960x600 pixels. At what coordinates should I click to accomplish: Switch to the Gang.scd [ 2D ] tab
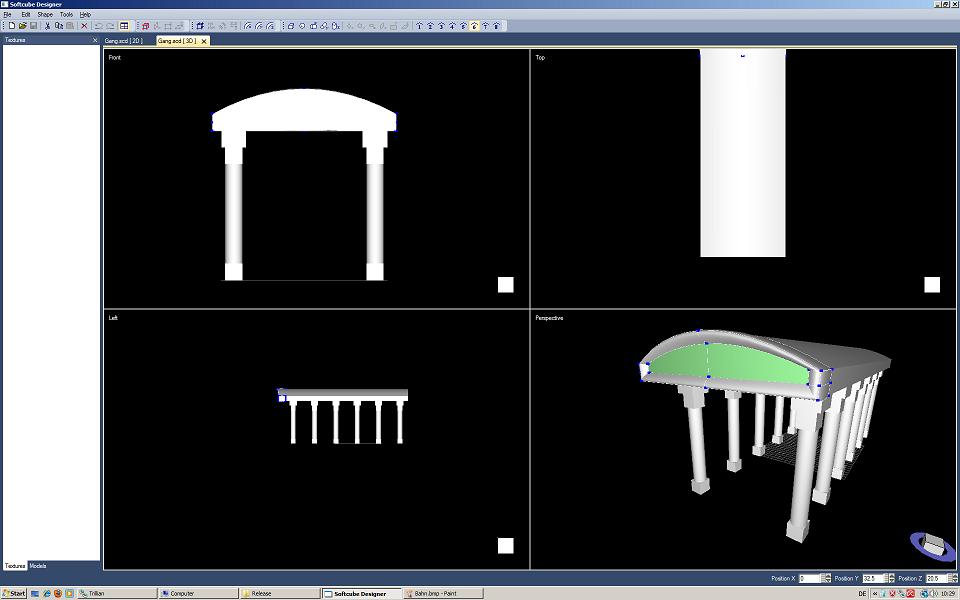(x=124, y=41)
